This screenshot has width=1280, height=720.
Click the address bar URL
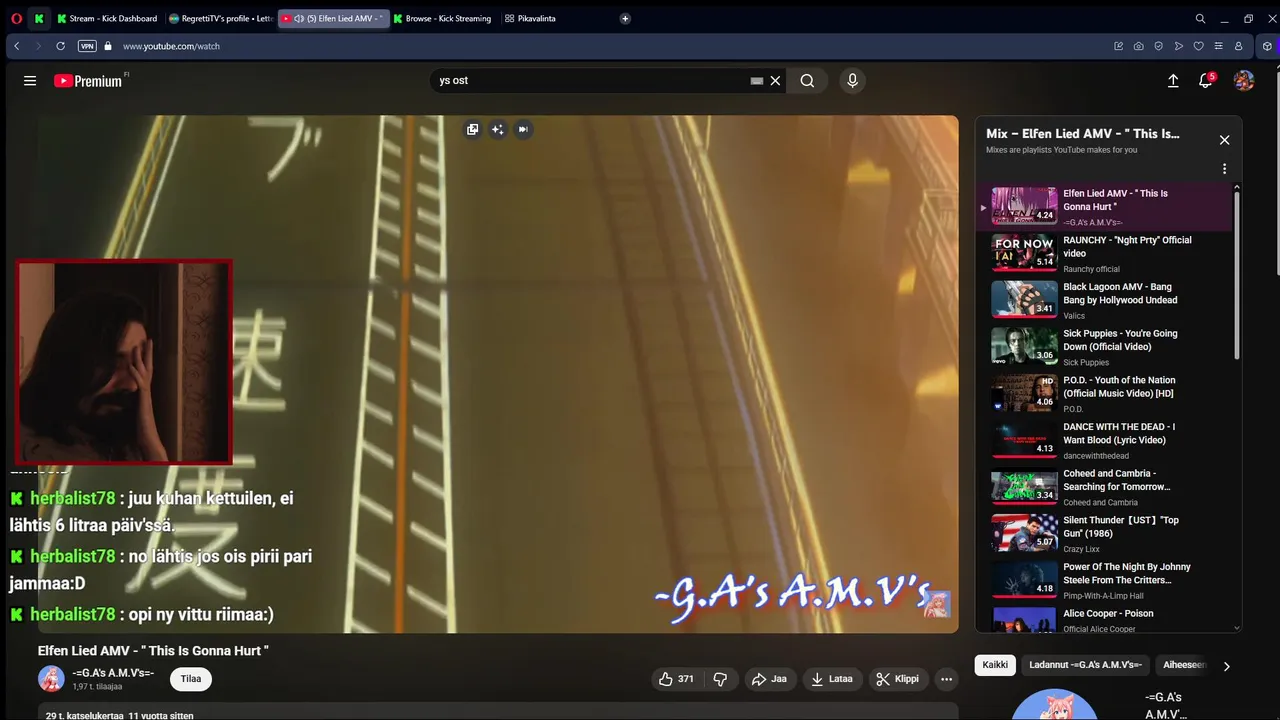click(x=171, y=46)
